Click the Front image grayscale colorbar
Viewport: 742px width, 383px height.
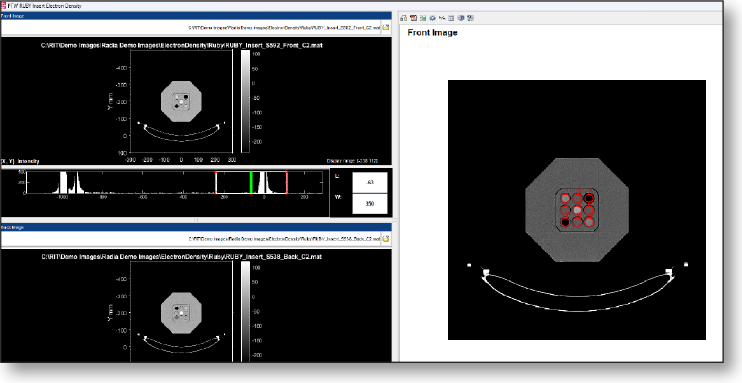point(245,101)
